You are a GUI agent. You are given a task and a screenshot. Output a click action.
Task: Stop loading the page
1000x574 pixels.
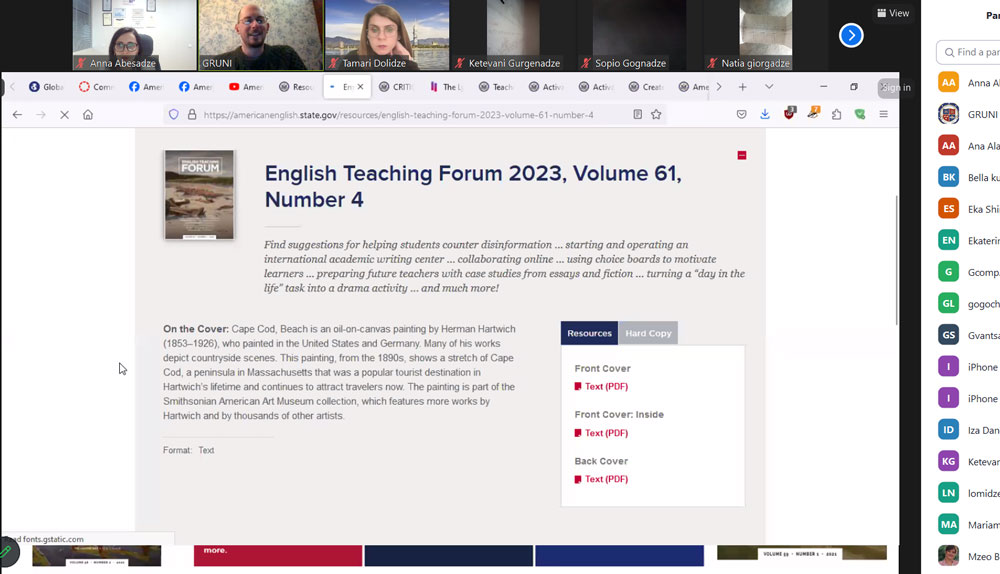(64, 115)
